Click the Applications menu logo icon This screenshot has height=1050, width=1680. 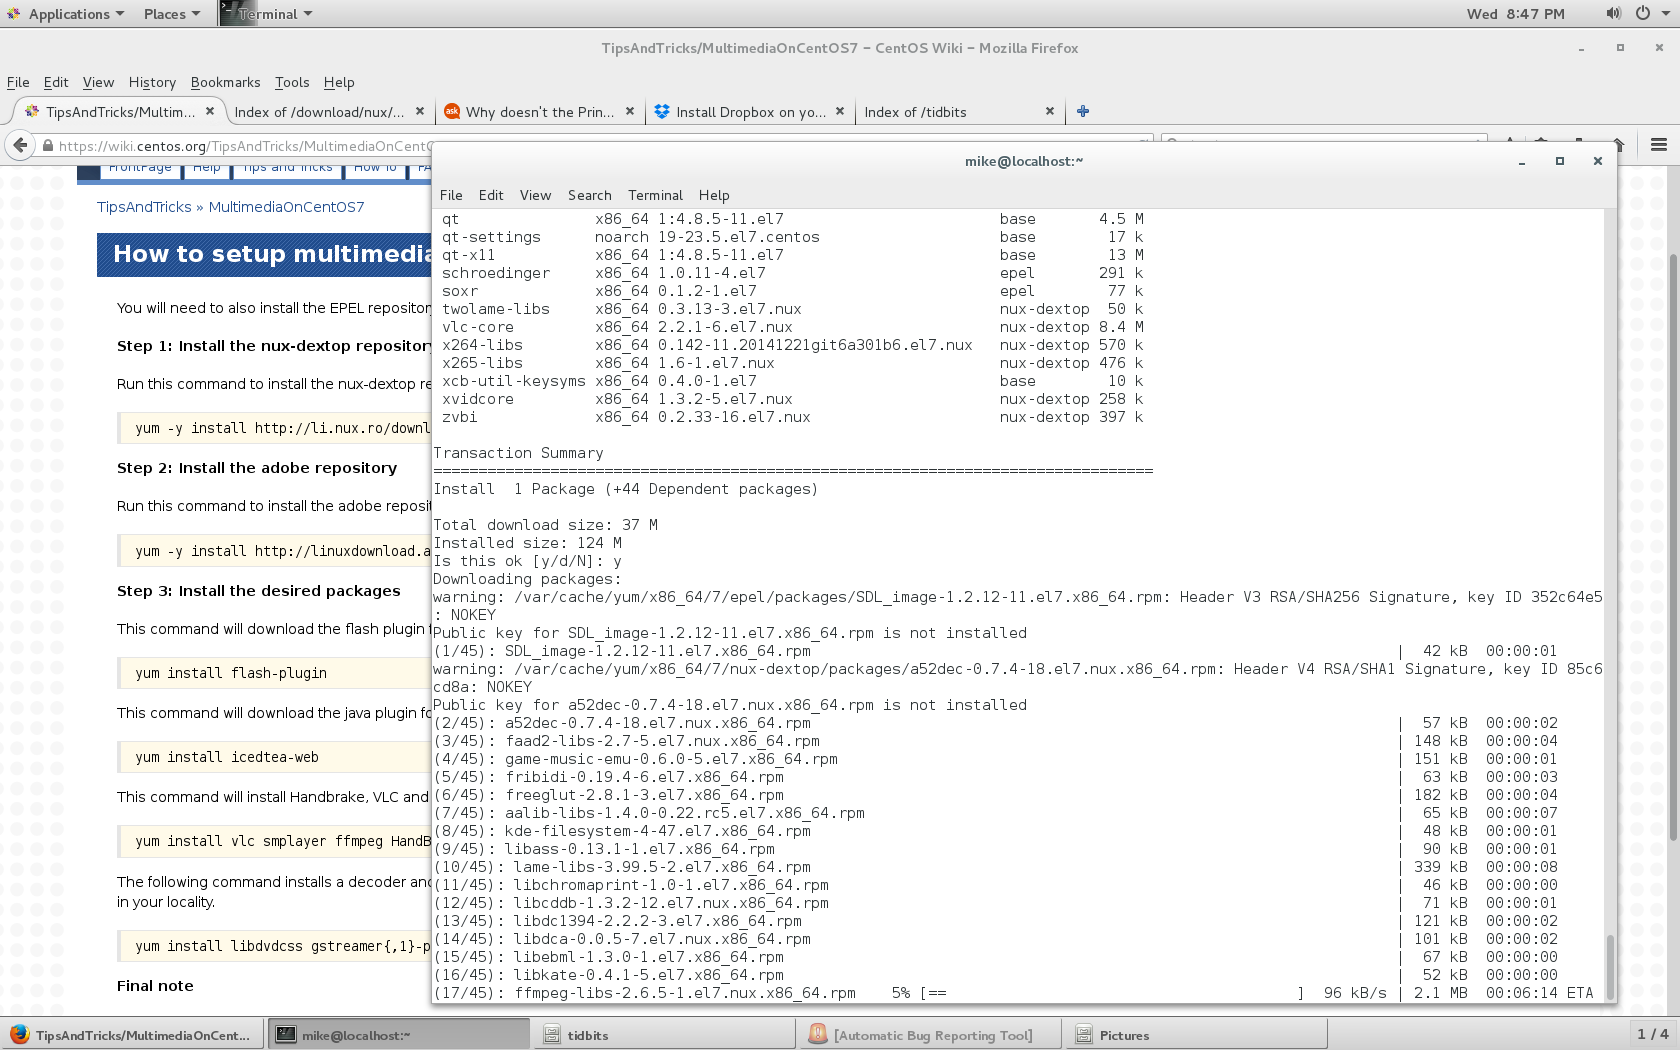(13, 13)
